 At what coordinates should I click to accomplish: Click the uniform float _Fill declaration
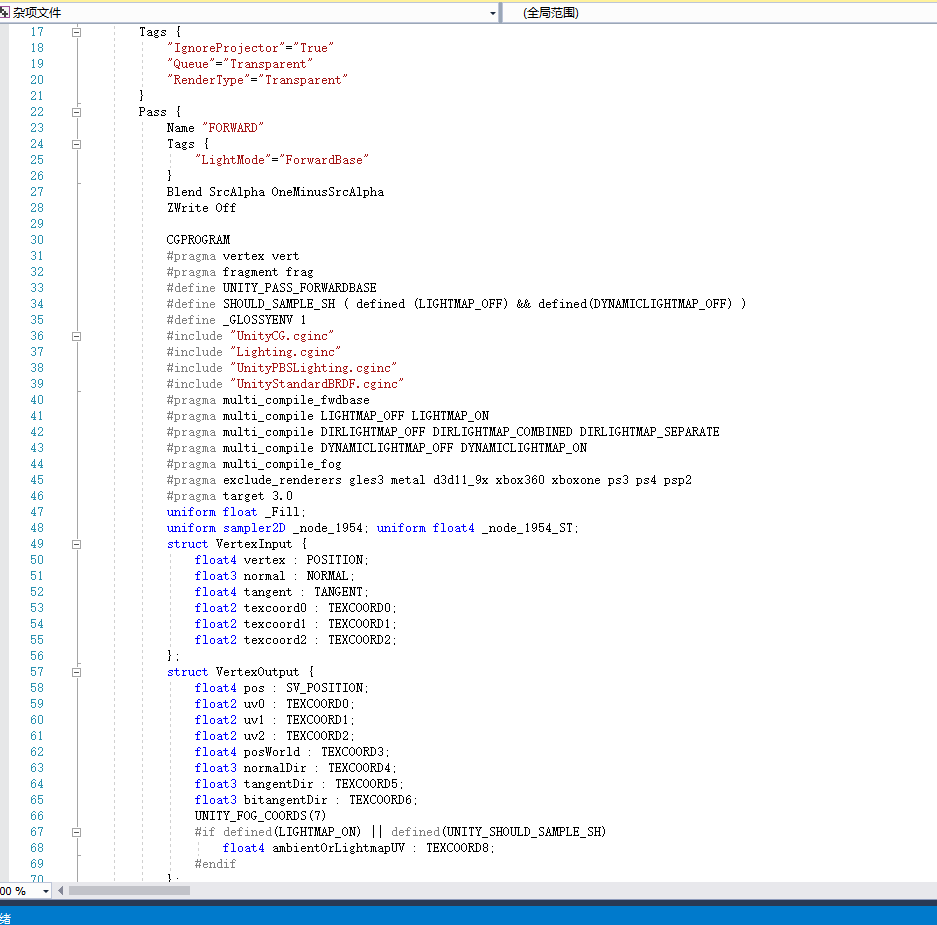pos(236,512)
